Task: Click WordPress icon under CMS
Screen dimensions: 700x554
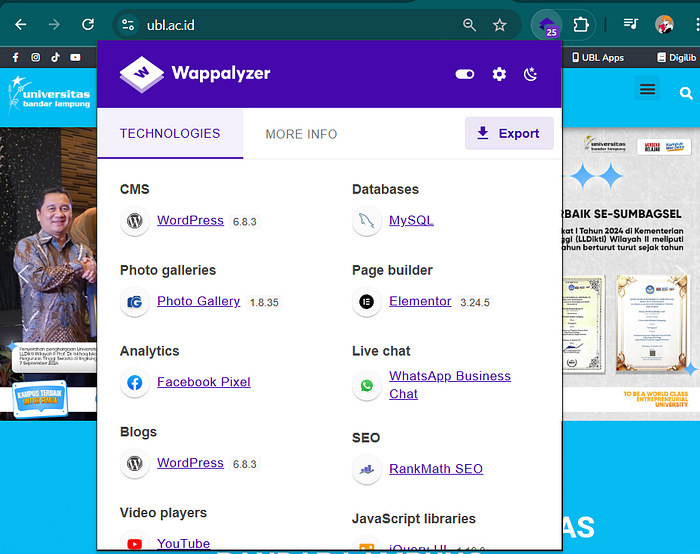Action: (135, 221)
